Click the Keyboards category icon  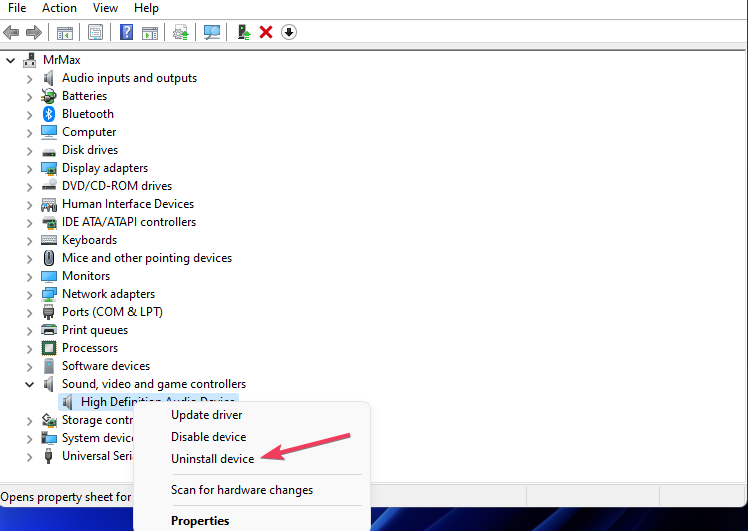pos(49,240)
